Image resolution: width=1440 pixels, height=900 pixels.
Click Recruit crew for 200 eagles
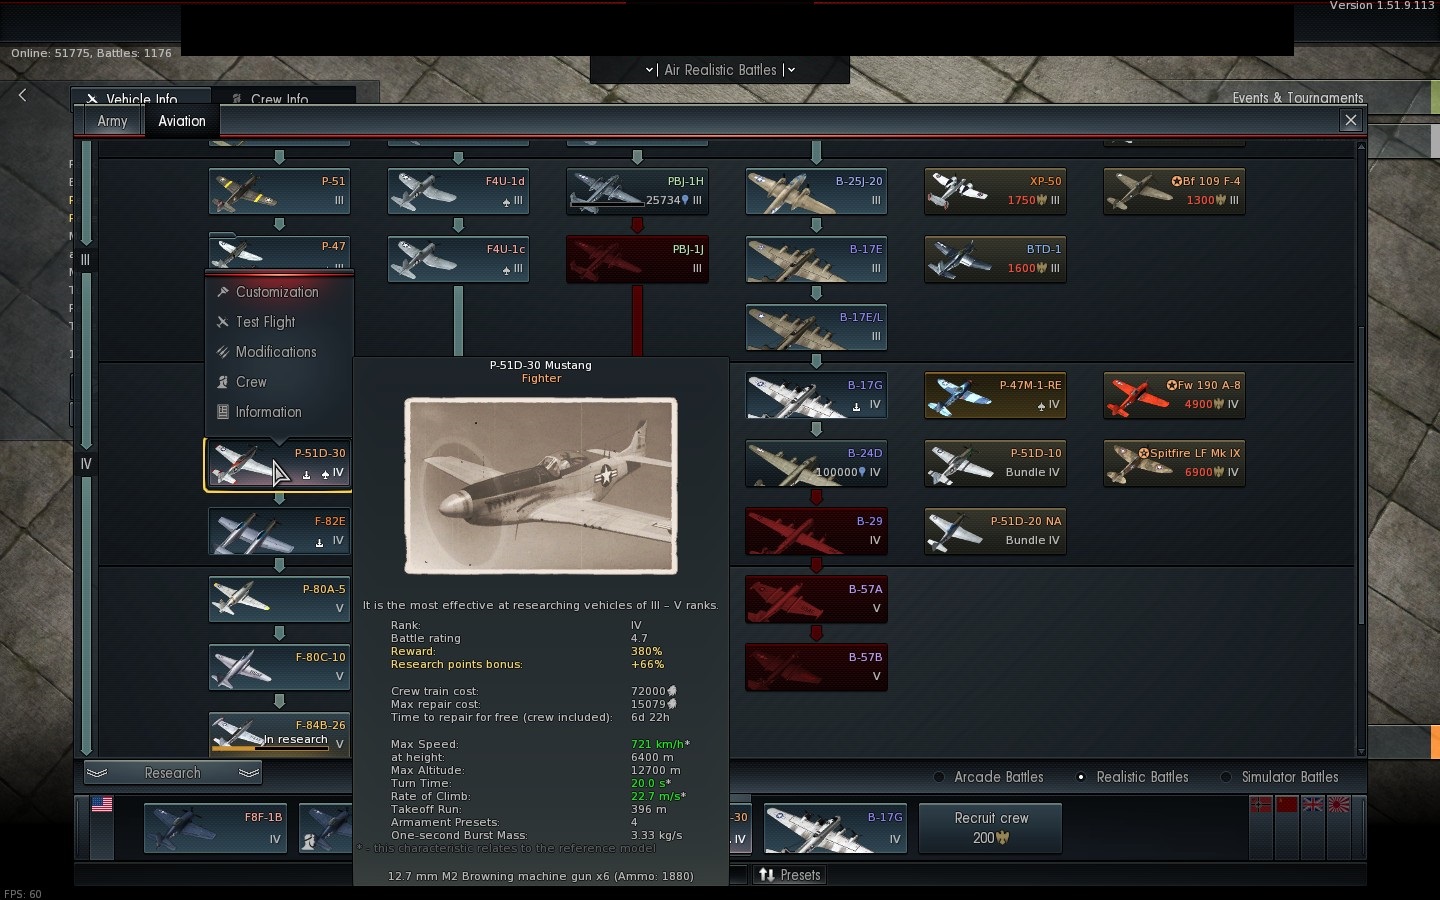coord(991,828)
